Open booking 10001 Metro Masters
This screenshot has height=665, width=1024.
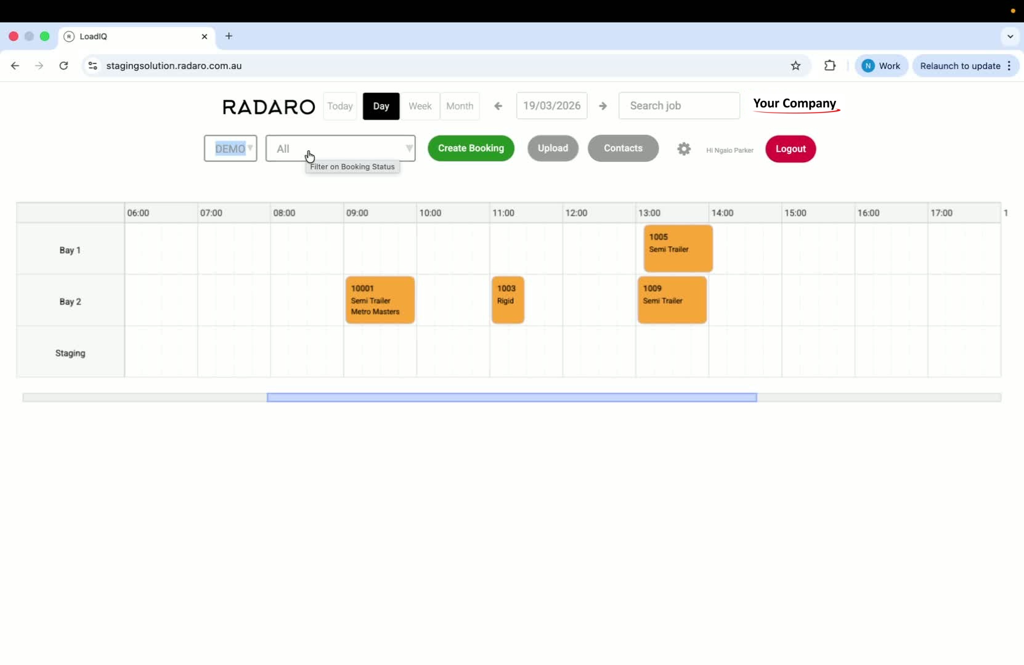(380, 300)
